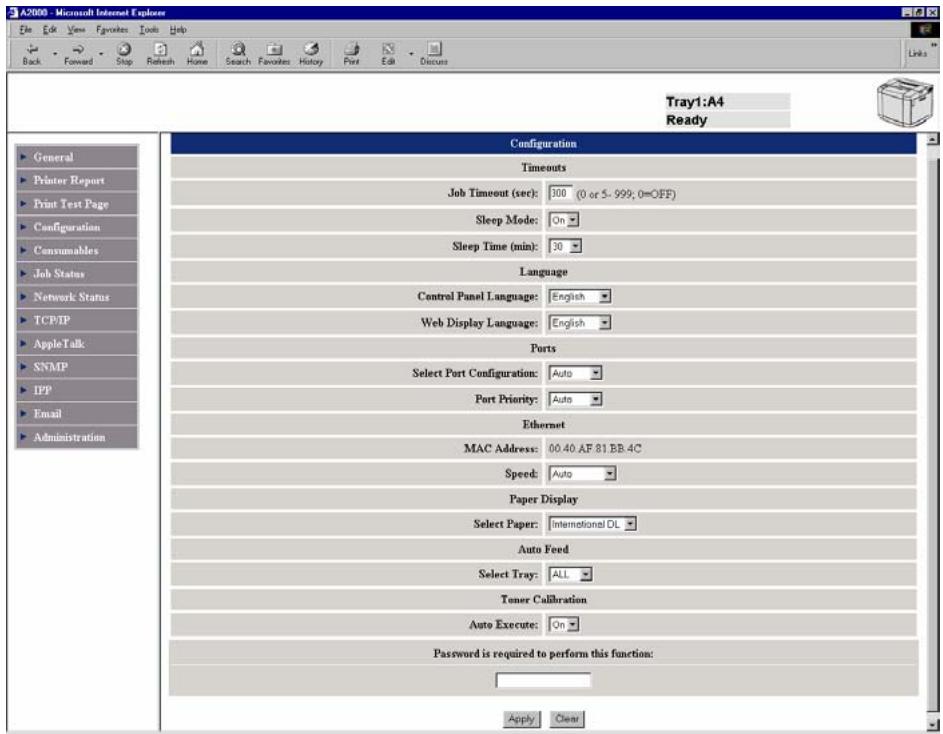The width and height of the screenshot is (943, 734).
Task: Open IPP settings in sidebar
Action: 77,390
